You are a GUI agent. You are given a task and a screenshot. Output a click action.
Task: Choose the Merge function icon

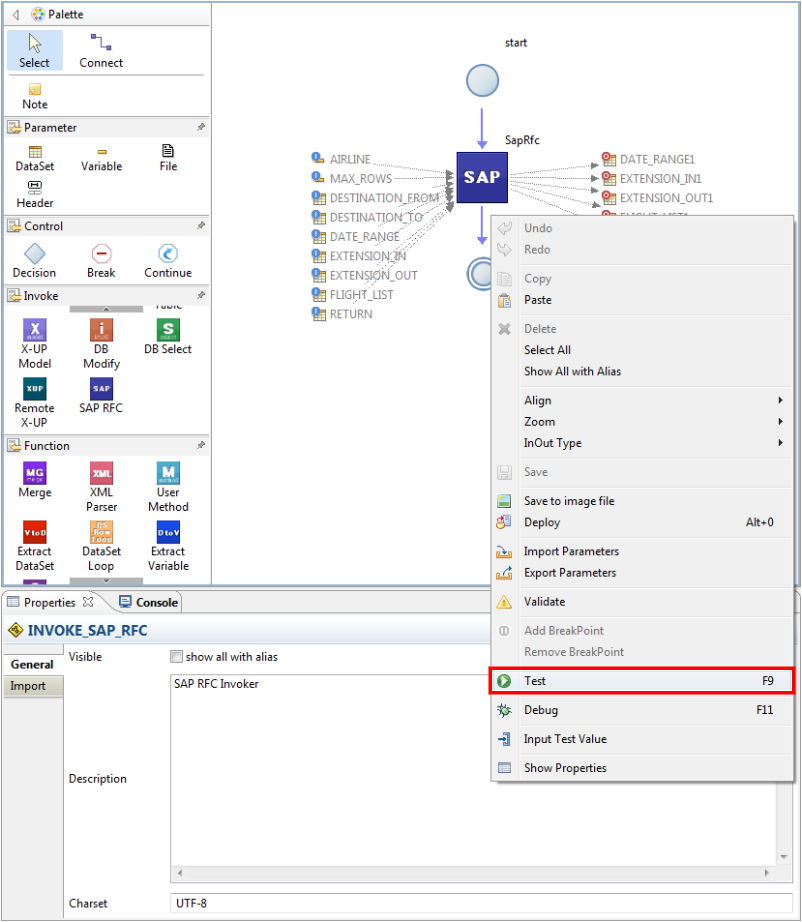point(35,480)
